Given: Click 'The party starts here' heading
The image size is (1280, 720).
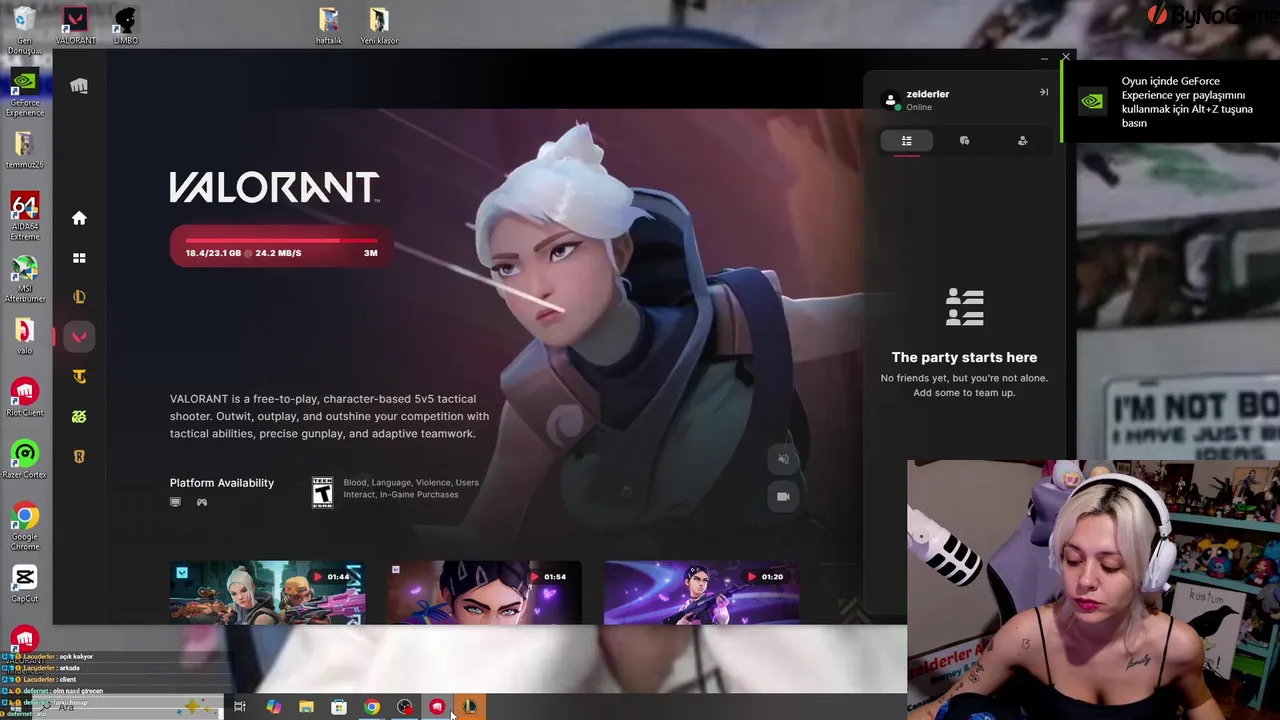Looking at the screenshot, I should coord(964,357).
